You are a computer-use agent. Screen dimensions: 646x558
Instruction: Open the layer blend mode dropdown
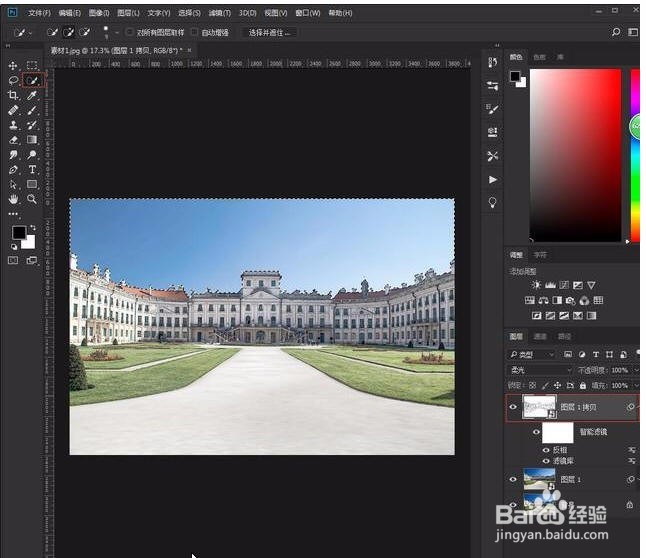coord(540,370)
